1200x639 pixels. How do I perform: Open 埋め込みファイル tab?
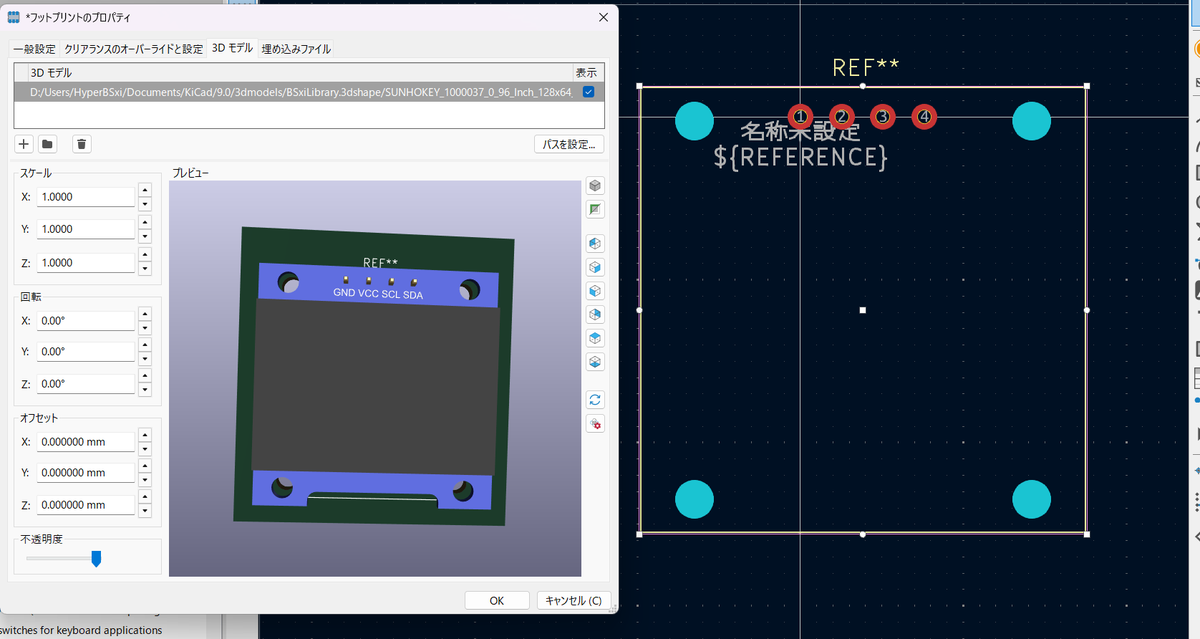pyautogui.click(x=296, y=48)
